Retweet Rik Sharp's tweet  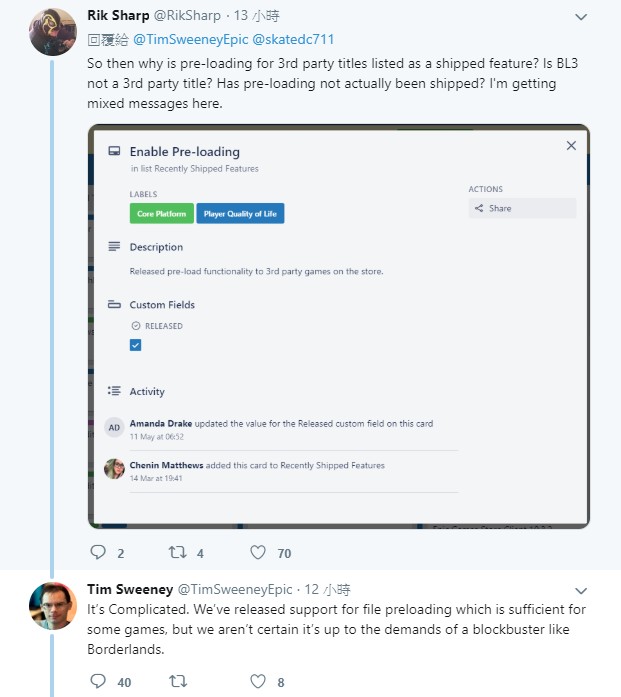pyautogui.click(x=177, y=552)
